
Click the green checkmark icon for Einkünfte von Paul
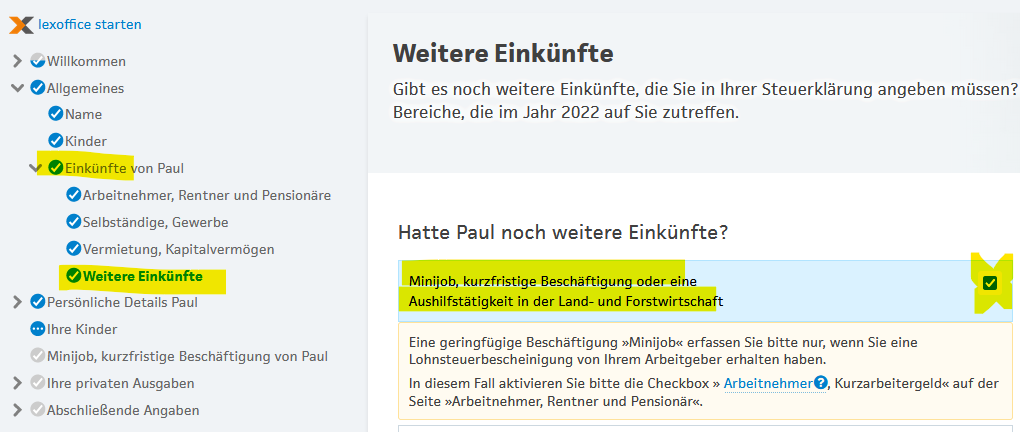click(x=56, y=168)
